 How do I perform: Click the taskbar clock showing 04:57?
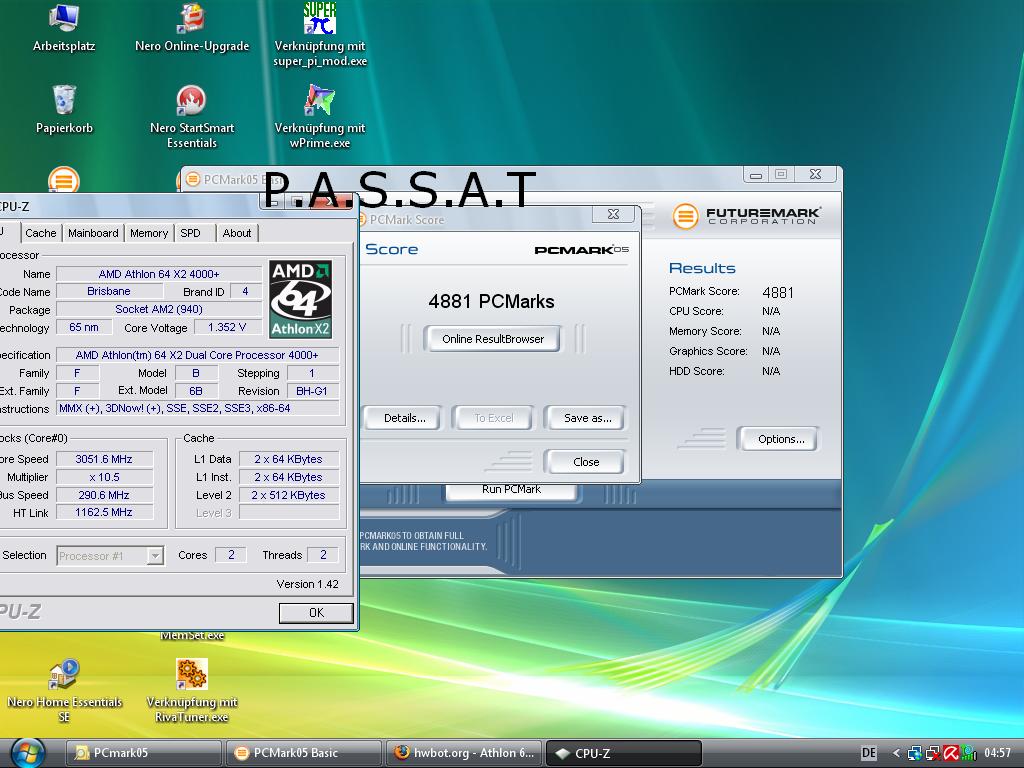point(997,753)
